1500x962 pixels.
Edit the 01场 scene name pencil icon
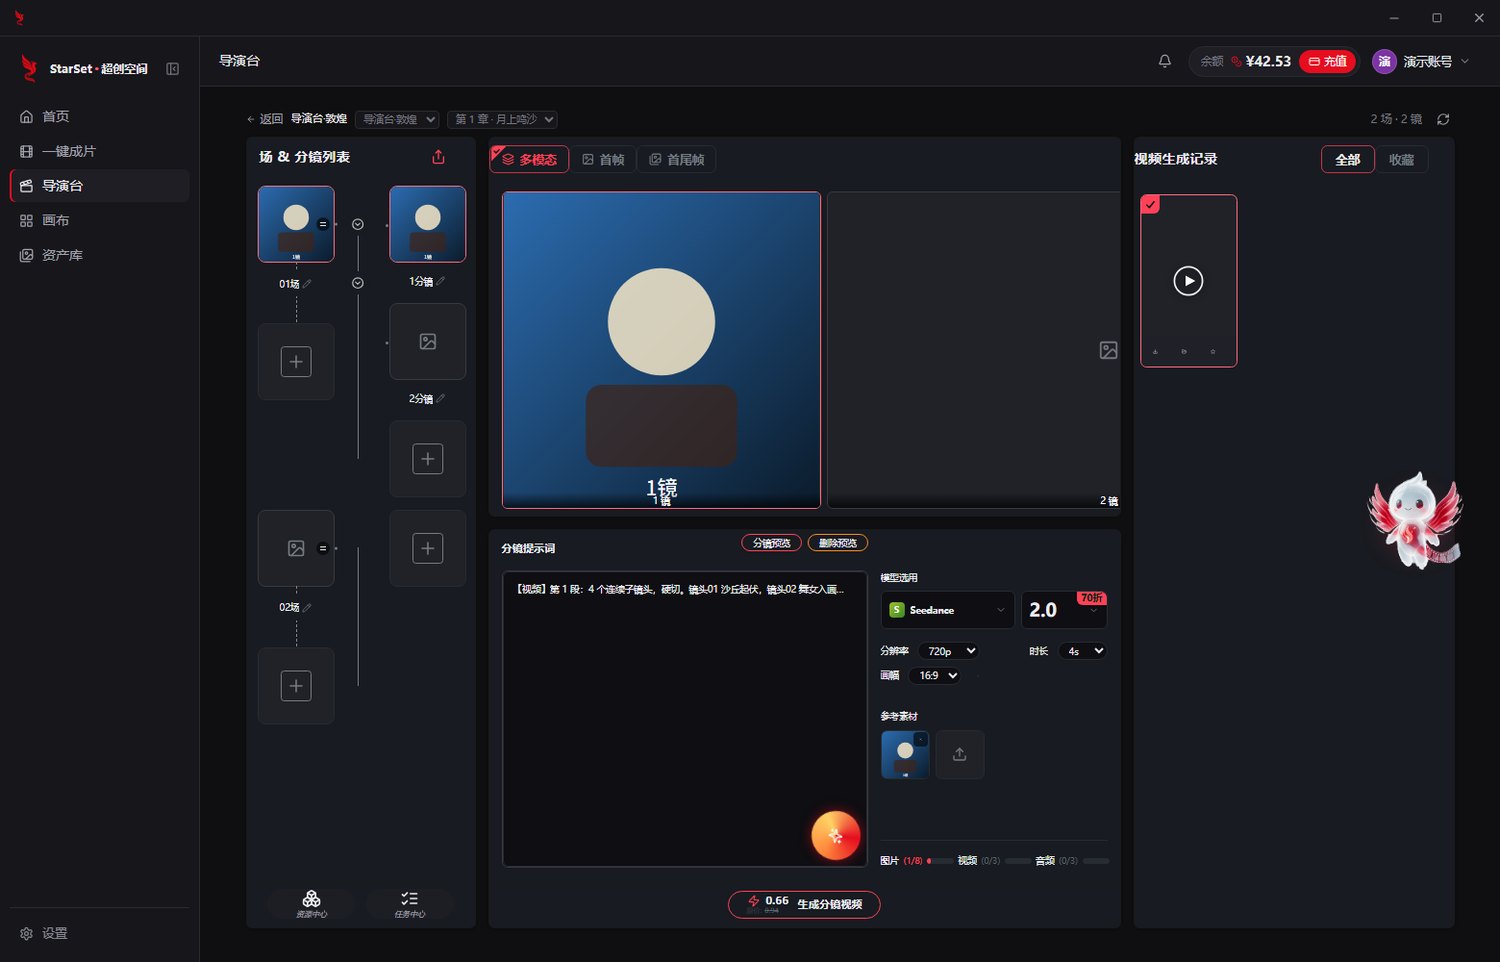tap(307, 284)
